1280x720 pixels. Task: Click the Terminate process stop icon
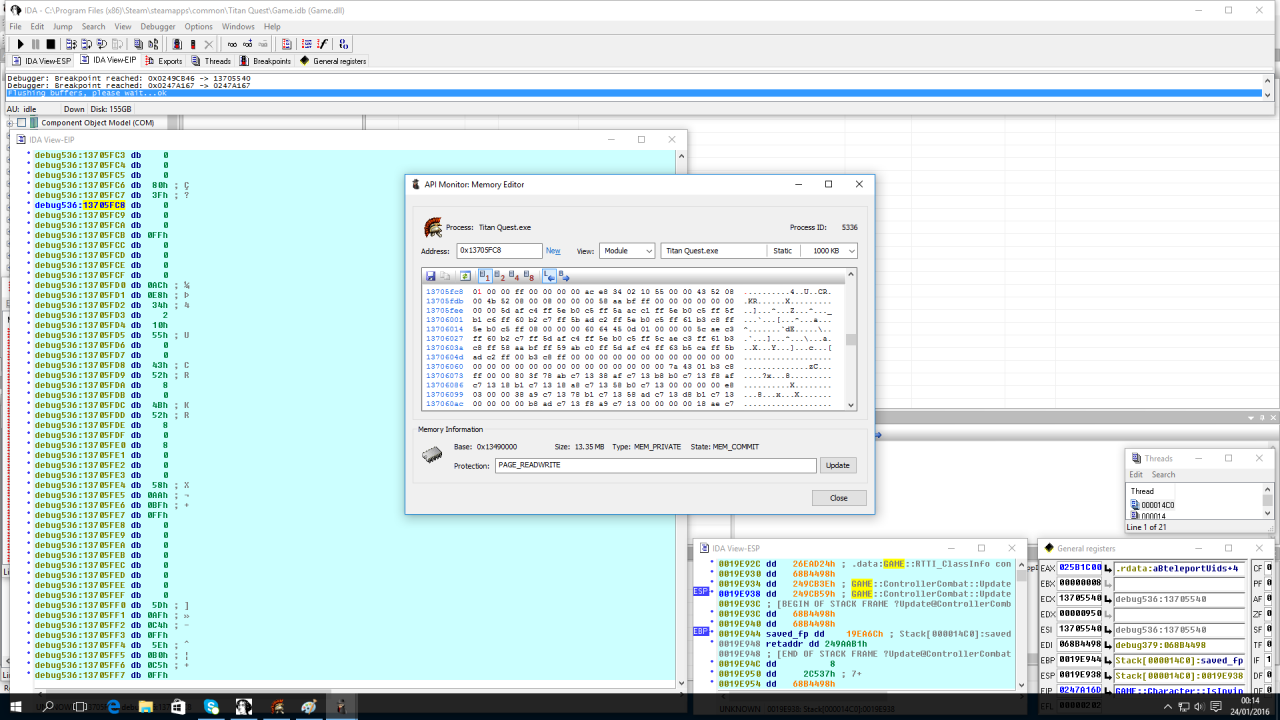[x=50, y=44]
